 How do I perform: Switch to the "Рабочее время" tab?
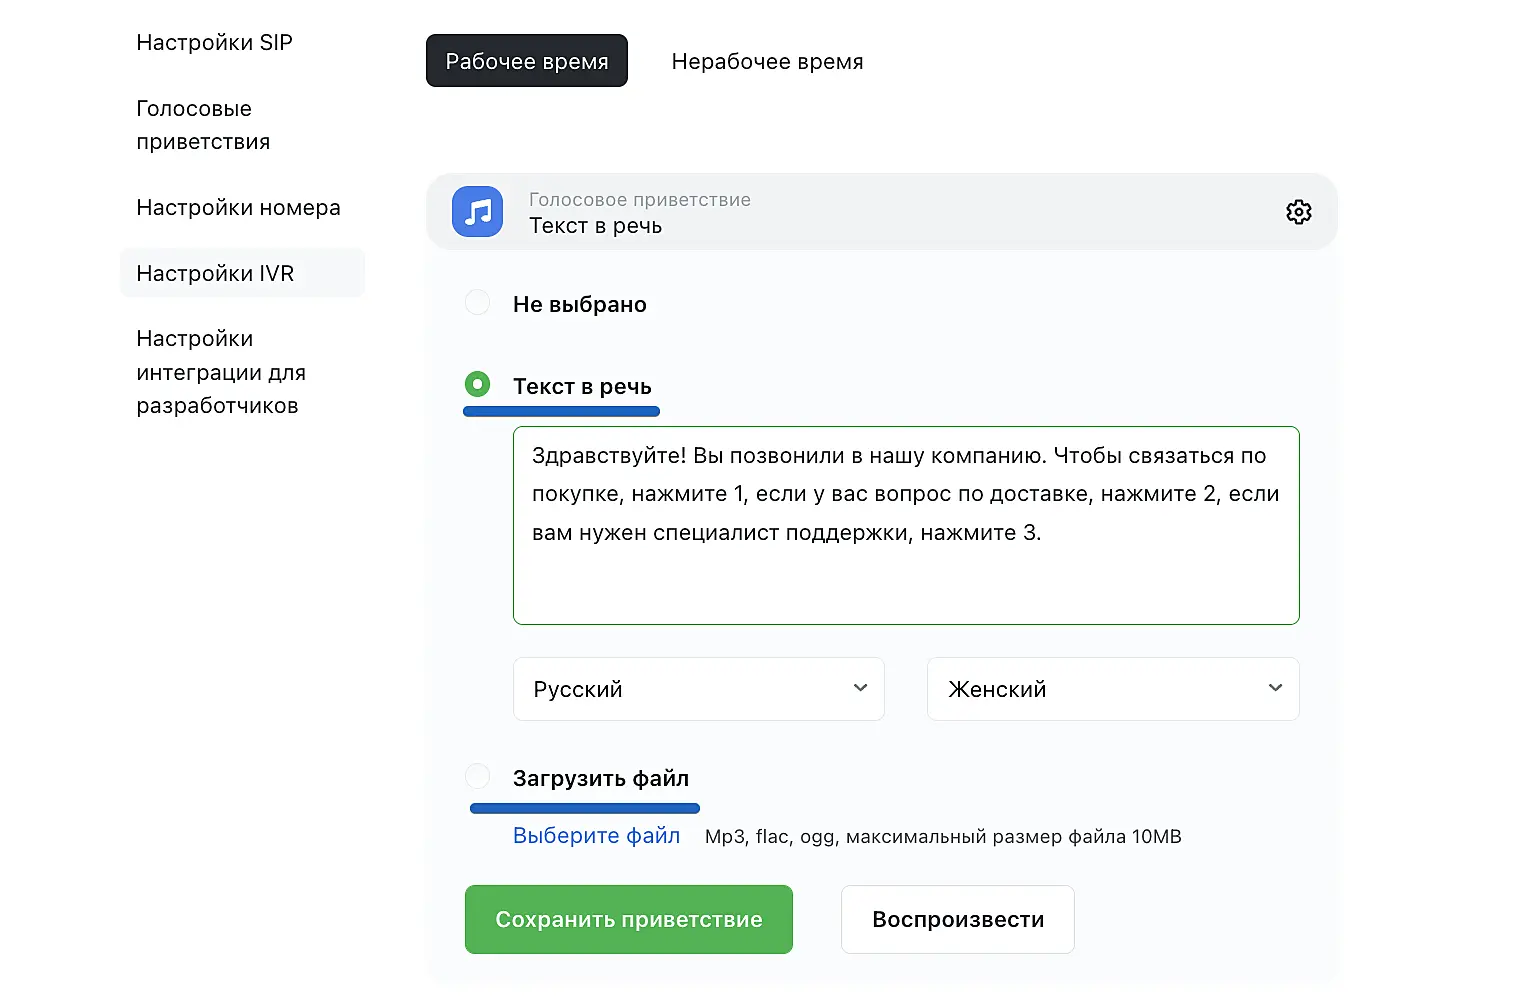point(526,61)
